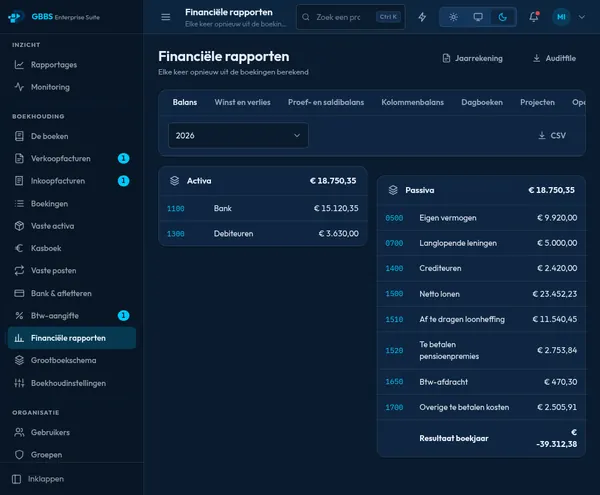Screen dimensions: 600x495
Task: Open the MI user avatar
Action: coord(561,17)
